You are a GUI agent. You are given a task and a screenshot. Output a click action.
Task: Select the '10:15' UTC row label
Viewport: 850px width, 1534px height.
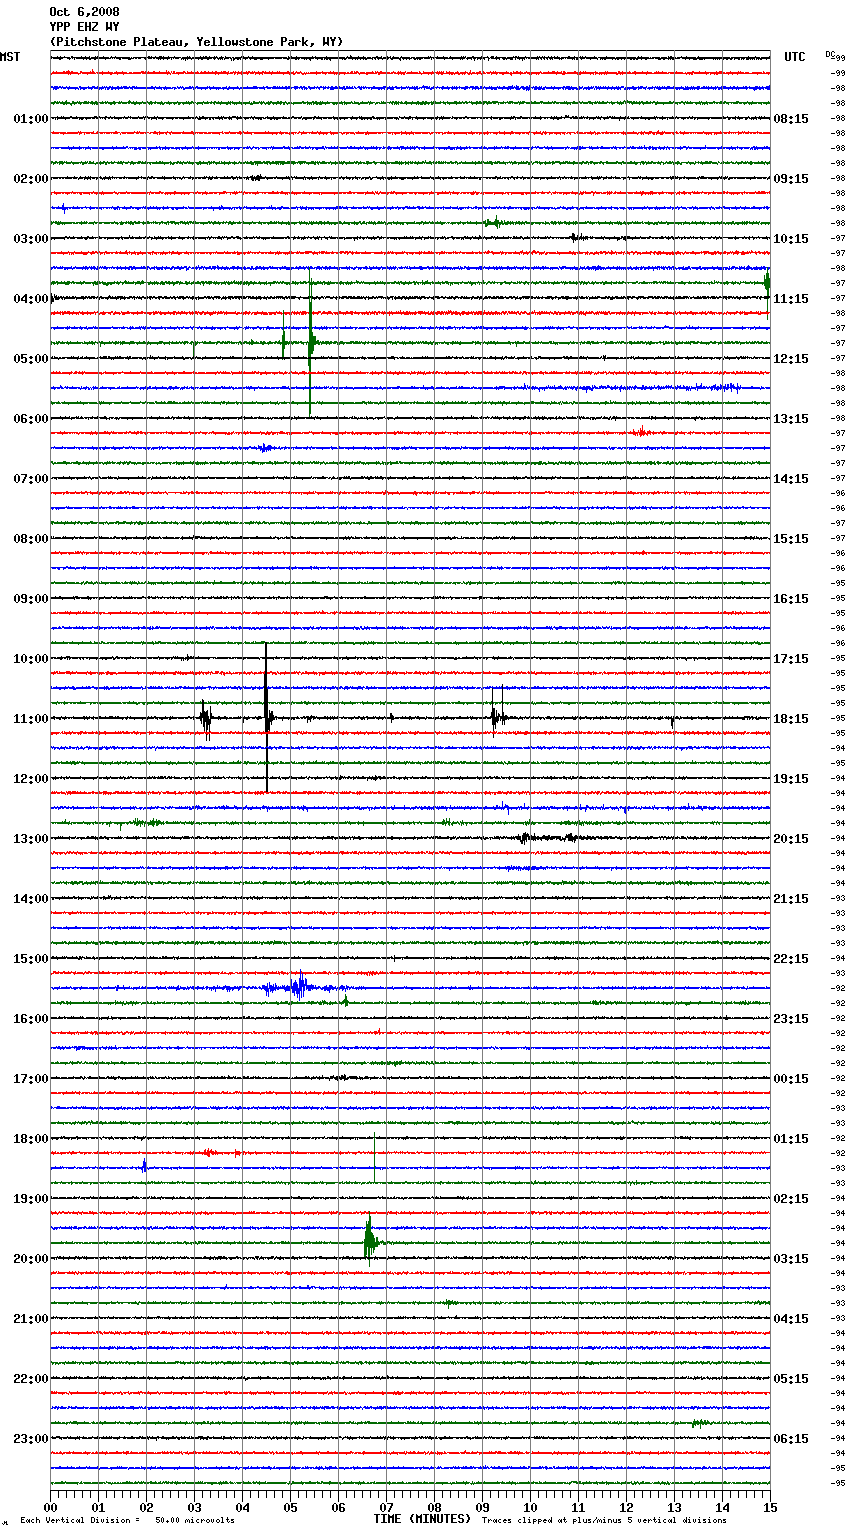[x=791, y=239]
